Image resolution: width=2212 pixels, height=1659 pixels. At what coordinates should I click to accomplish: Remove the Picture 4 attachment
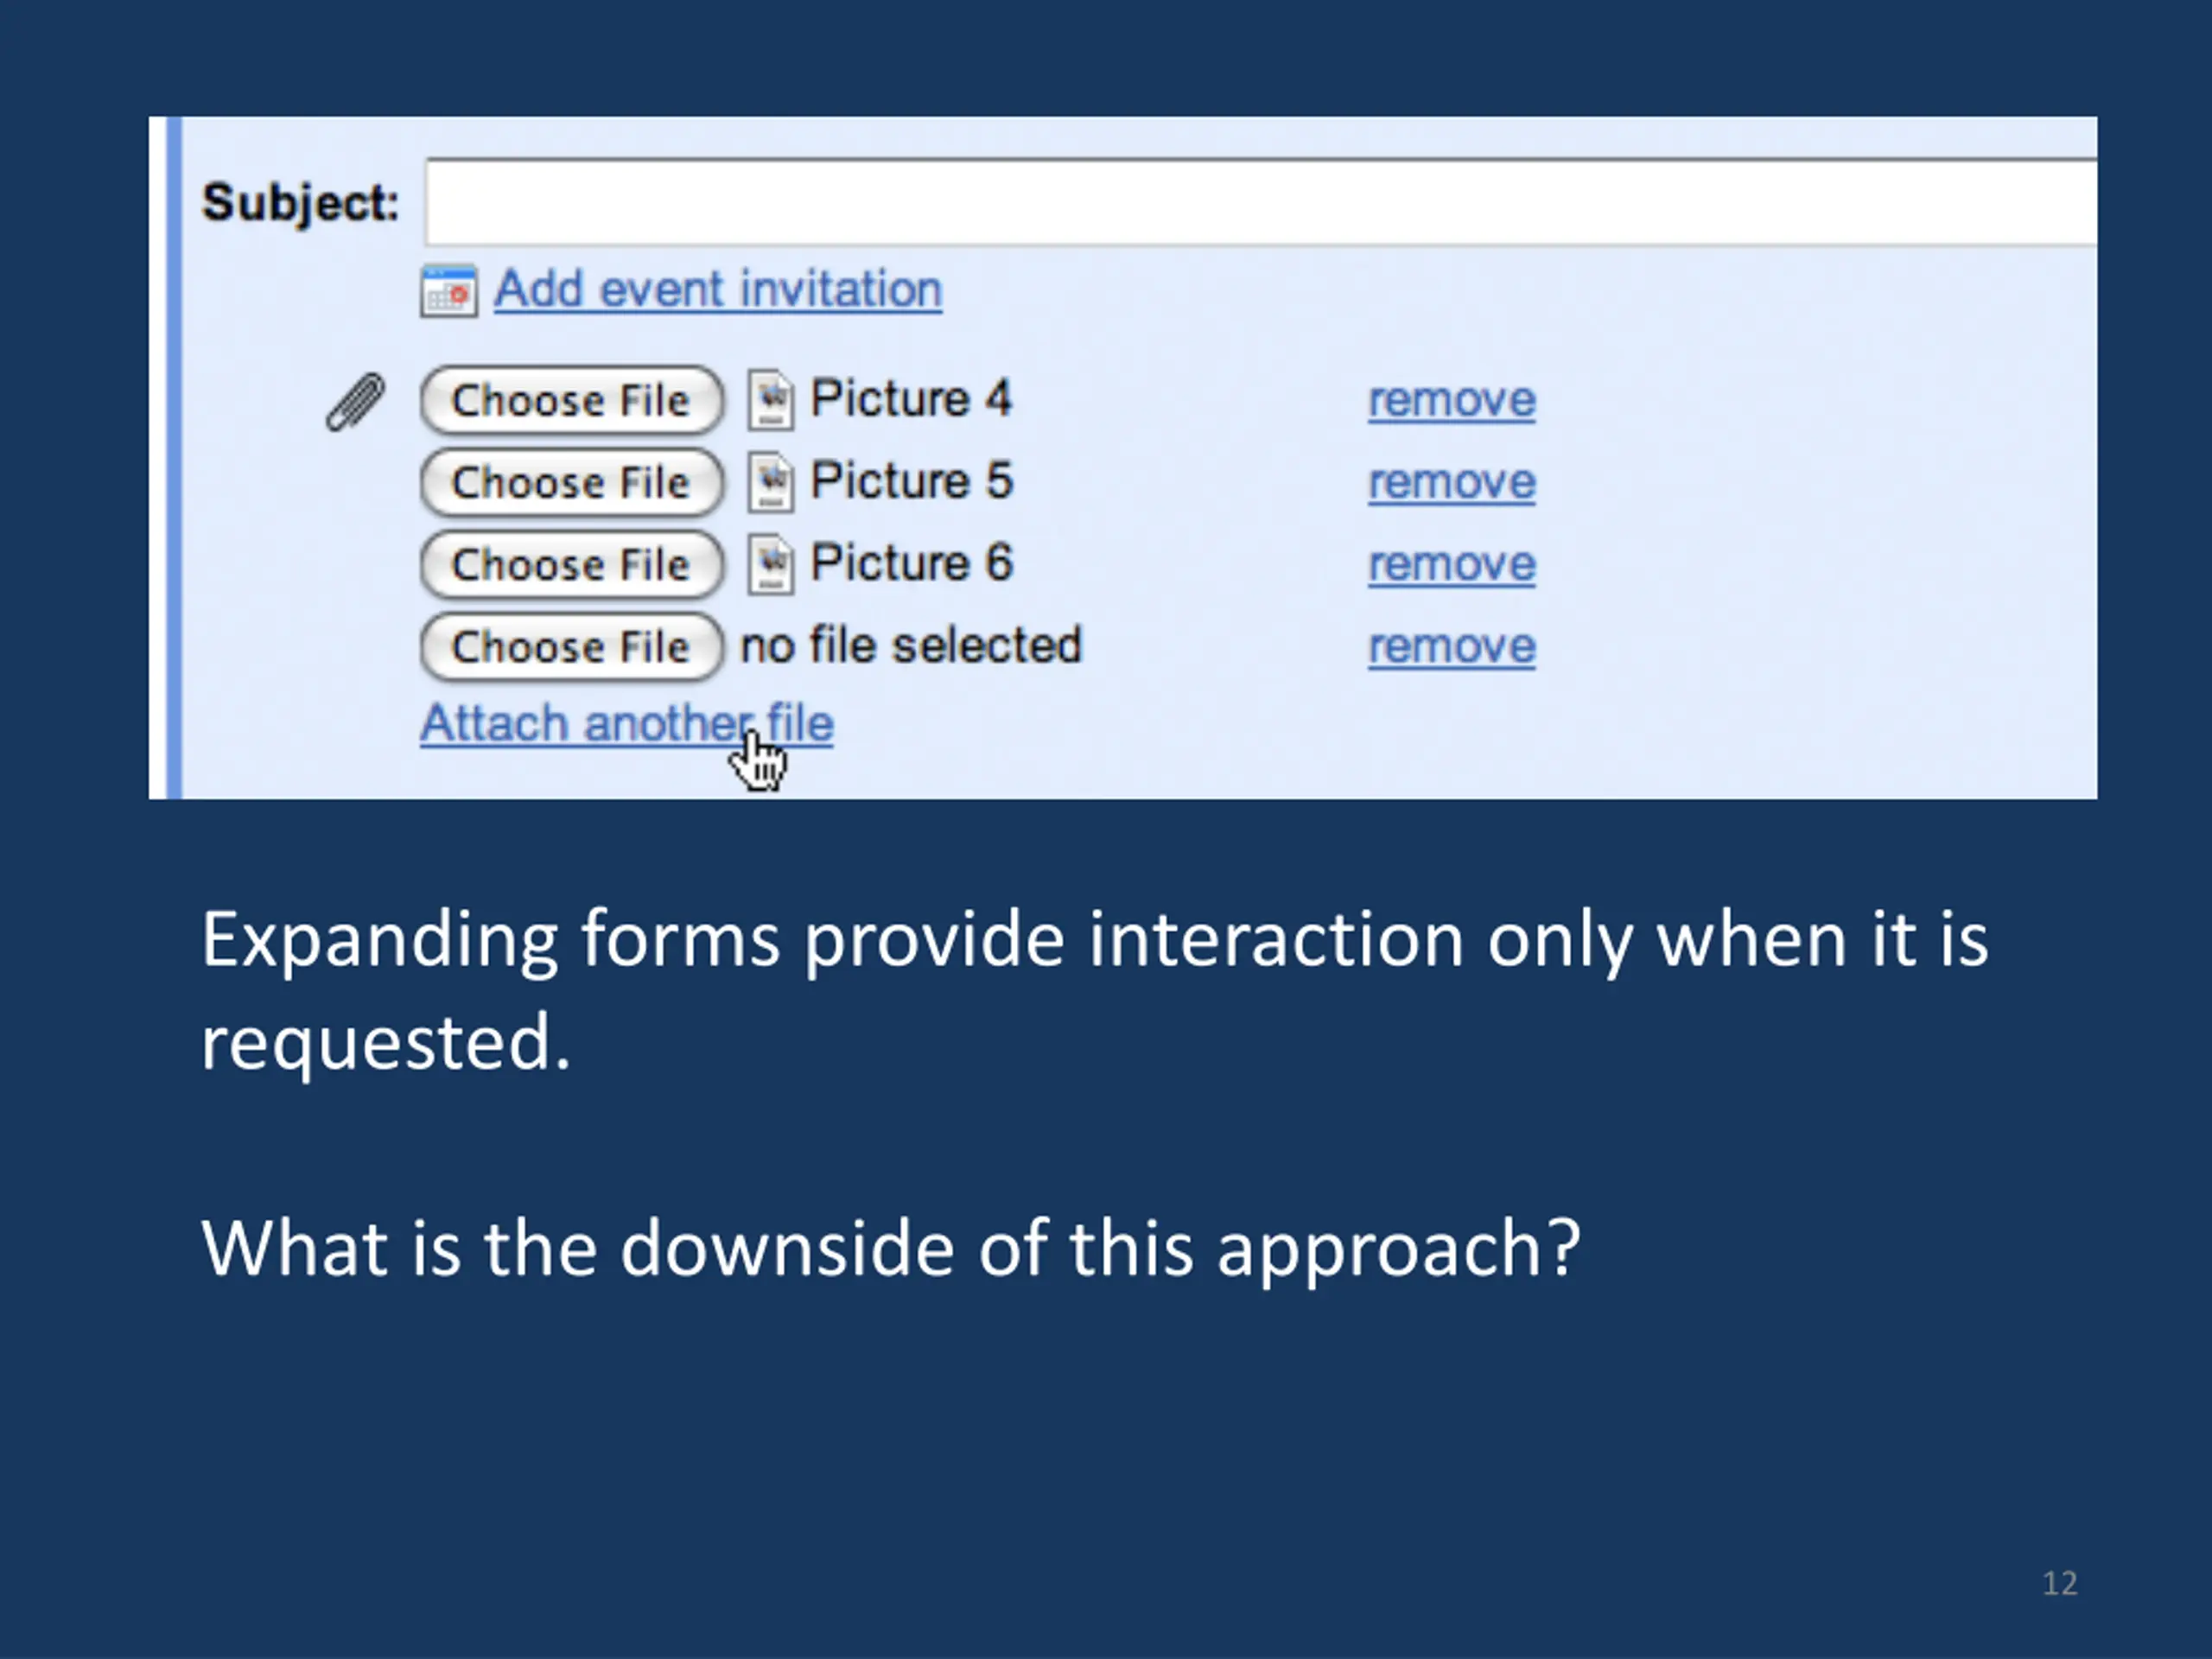[1451, 401]
